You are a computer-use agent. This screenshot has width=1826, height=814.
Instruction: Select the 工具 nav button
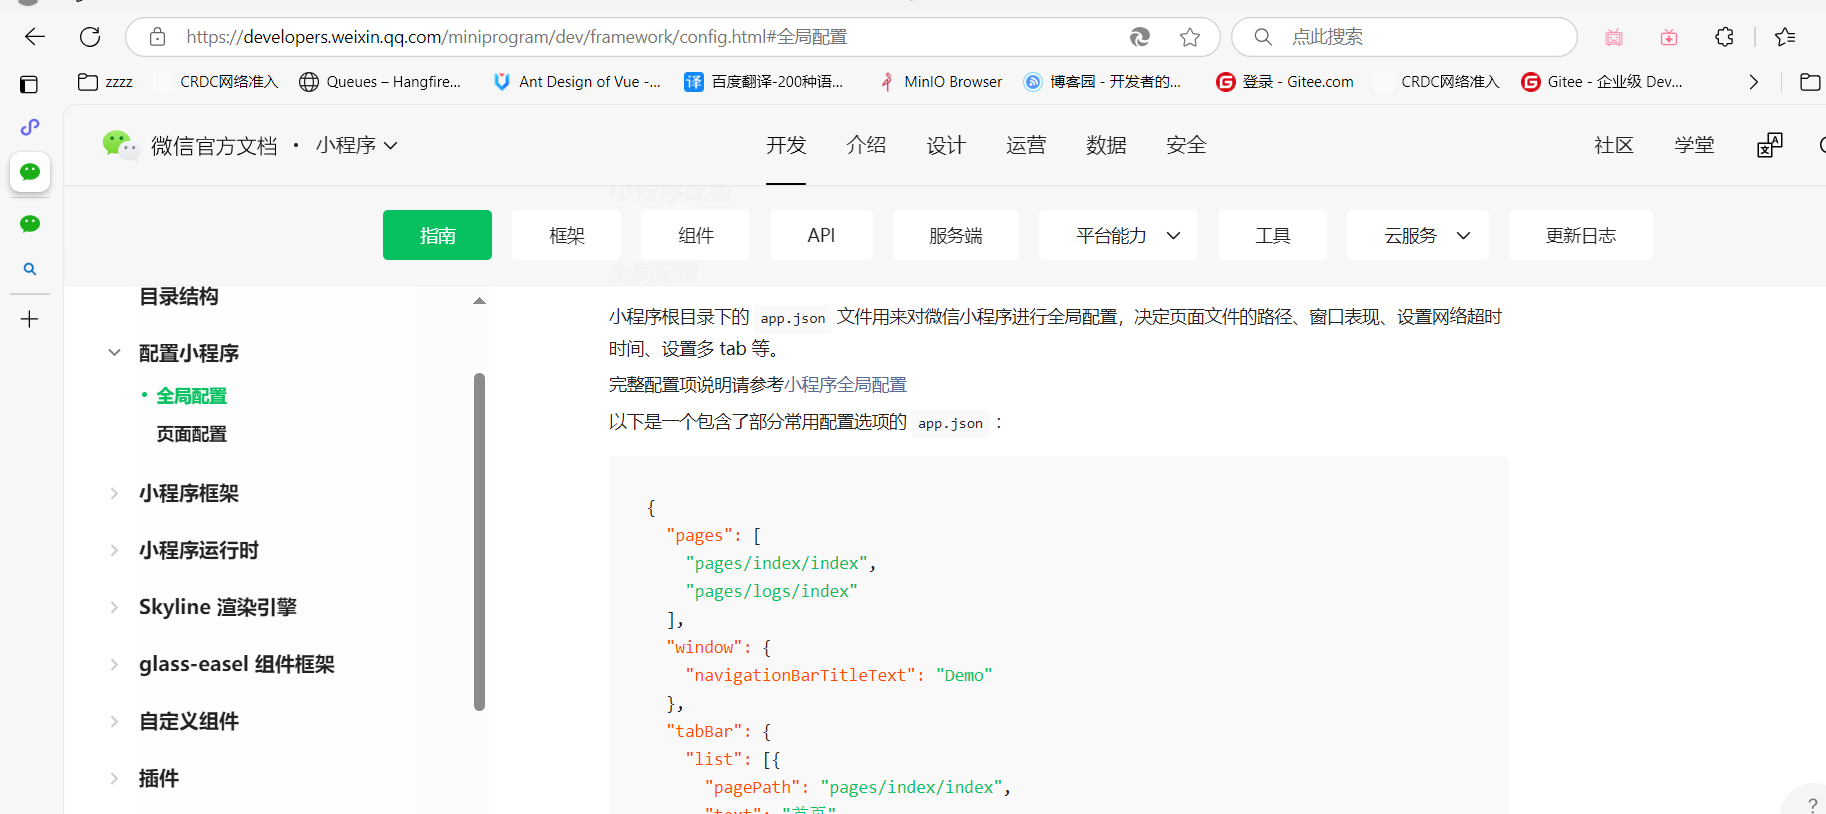click(1272, 235)
